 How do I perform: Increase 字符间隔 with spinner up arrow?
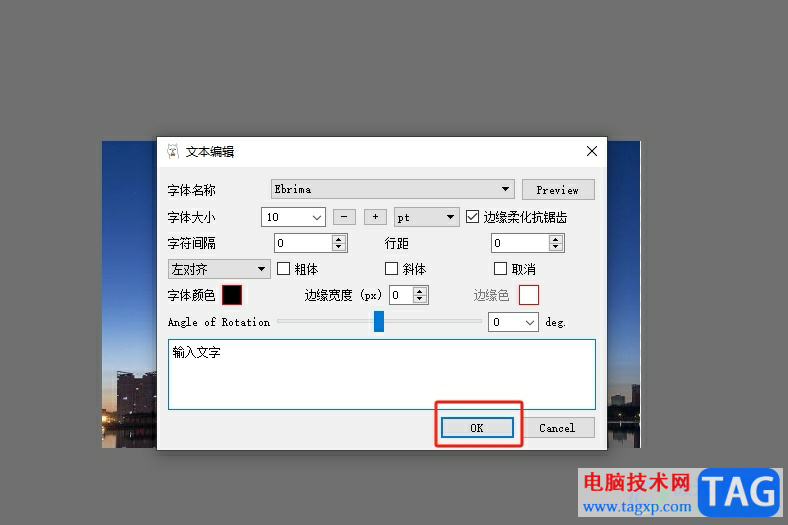click(339, 239)
